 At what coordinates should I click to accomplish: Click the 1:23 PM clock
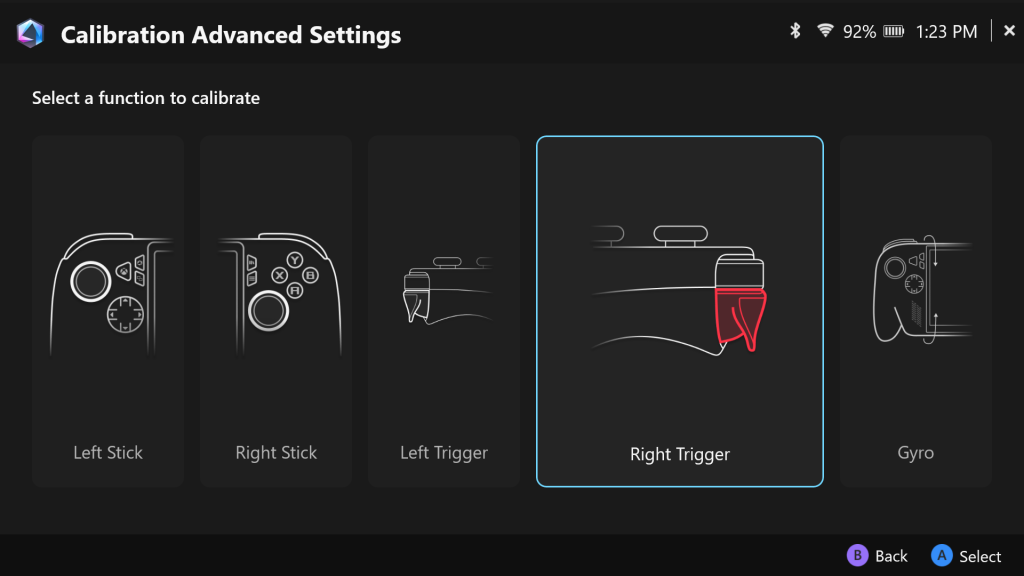click(x=946, y=32)
